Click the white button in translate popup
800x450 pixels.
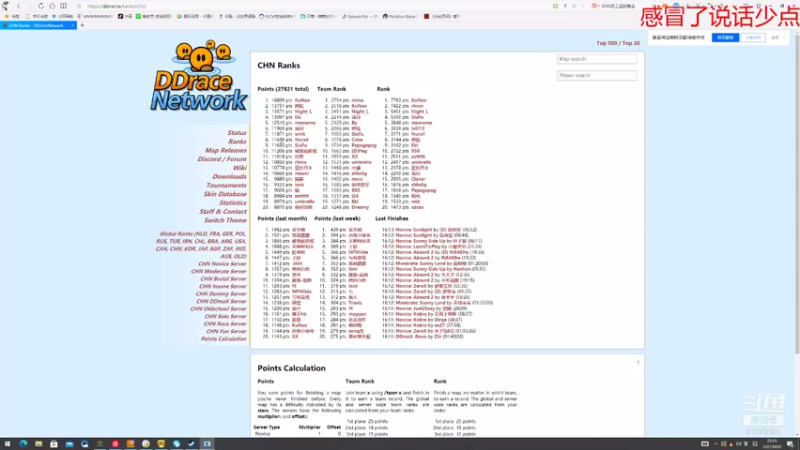[x=753, y=38]
